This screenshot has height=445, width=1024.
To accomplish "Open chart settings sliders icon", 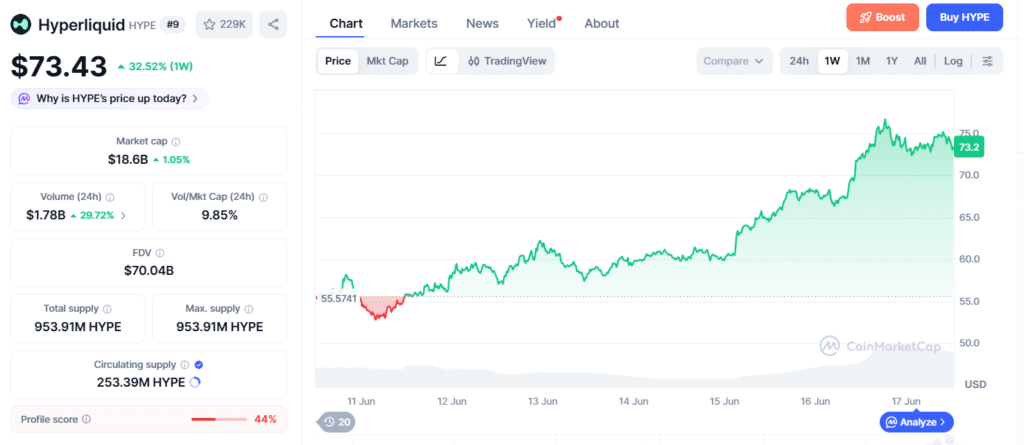I will (988, 61).
